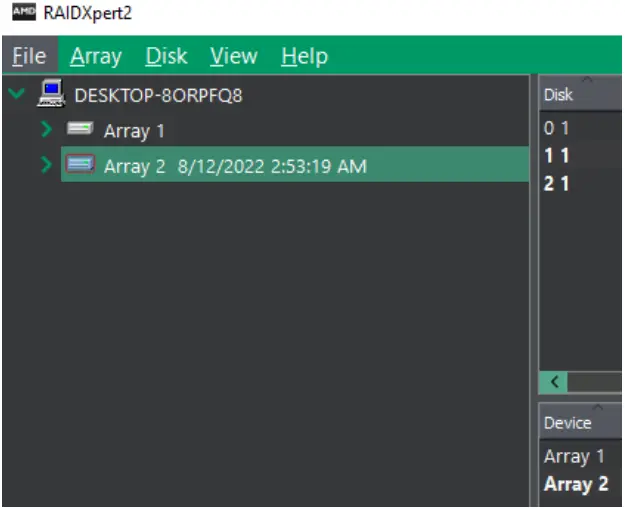The image size is (625, 509).
Task: Sort by the Disk column header
Action: (x=580, y=95)
